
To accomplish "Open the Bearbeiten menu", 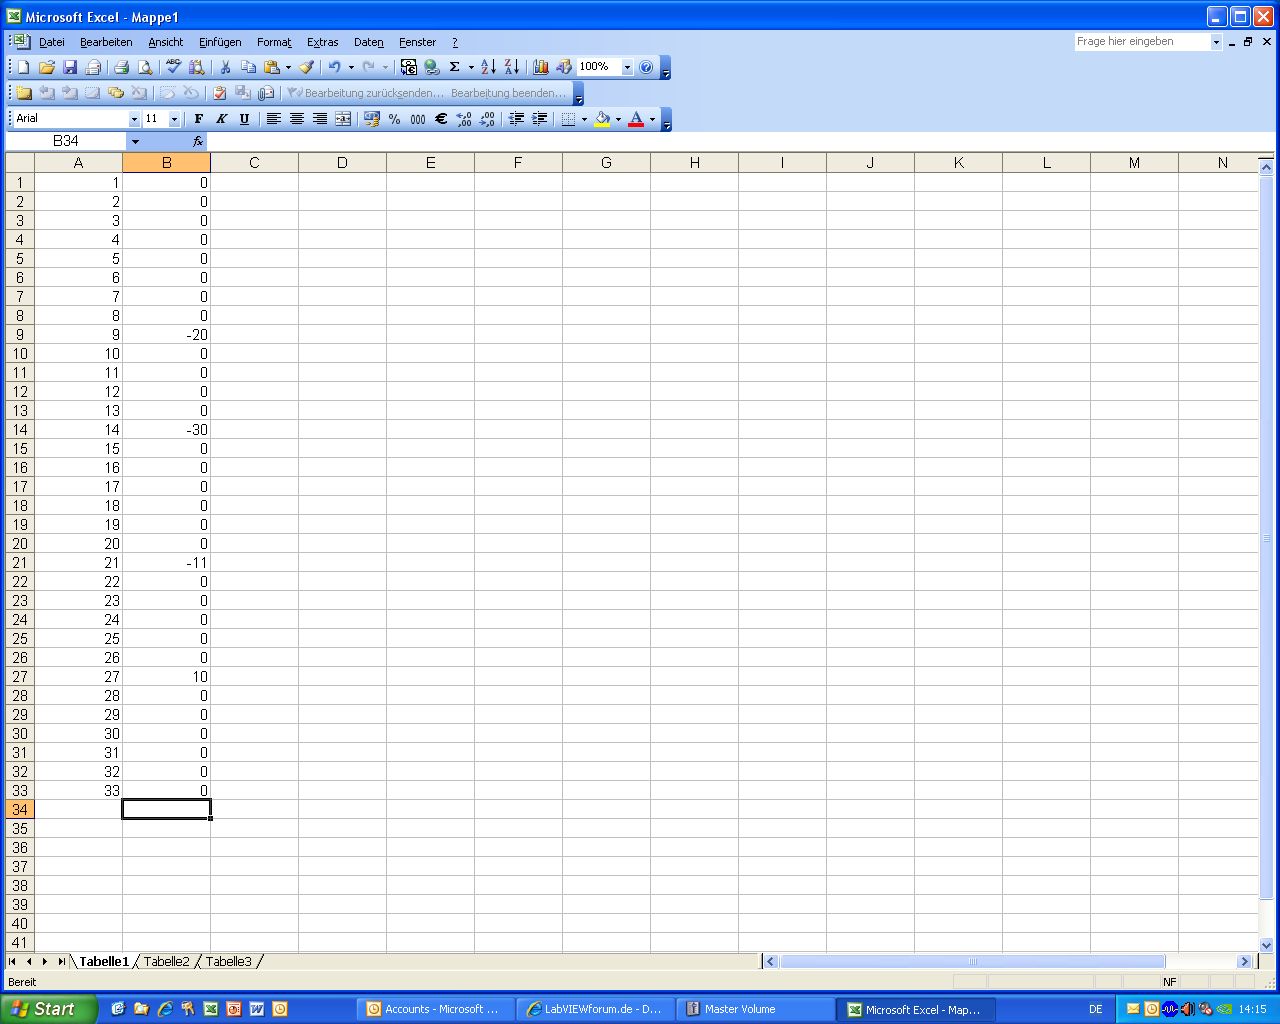I will [106, 42].
